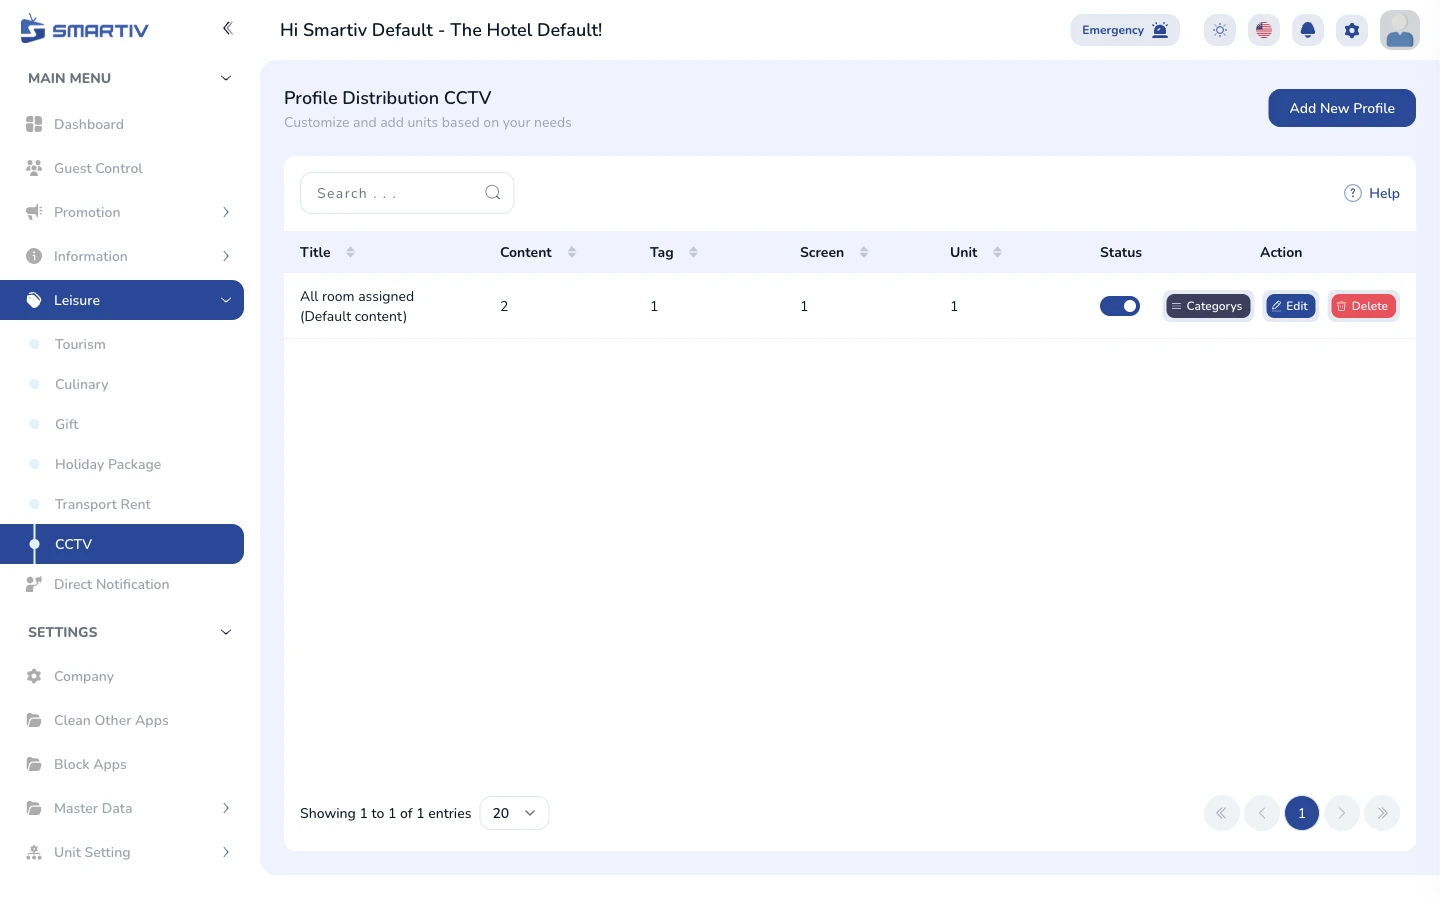Click Direct Notification icon
The width and height of the screenshot is (1440, 900).
pyautogui.click(x=34, y=584)
